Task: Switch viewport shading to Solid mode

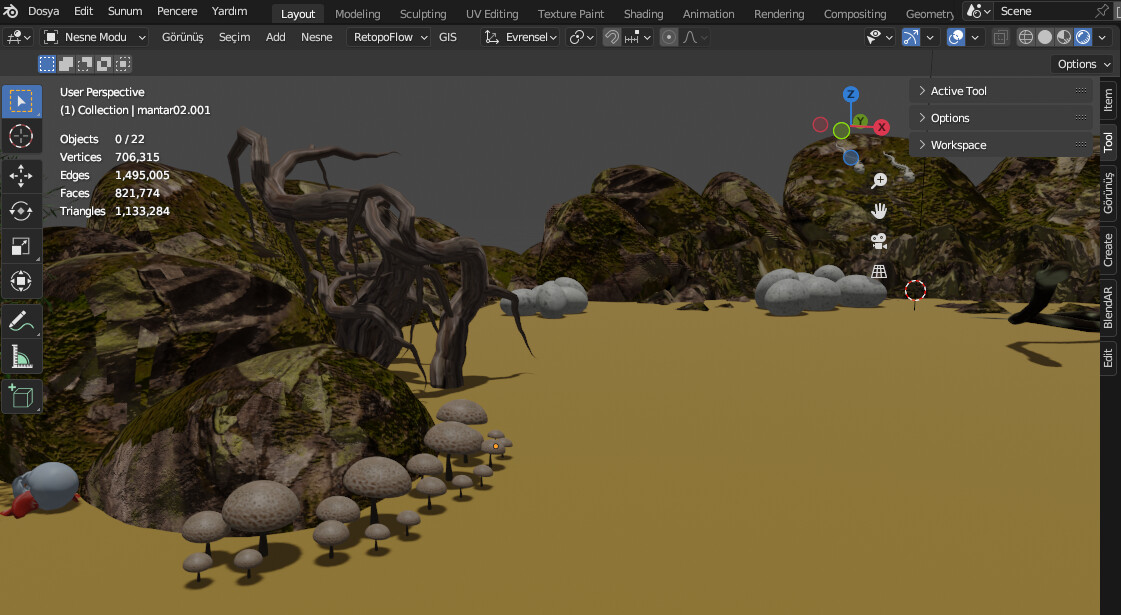Action: (1044, 37)
